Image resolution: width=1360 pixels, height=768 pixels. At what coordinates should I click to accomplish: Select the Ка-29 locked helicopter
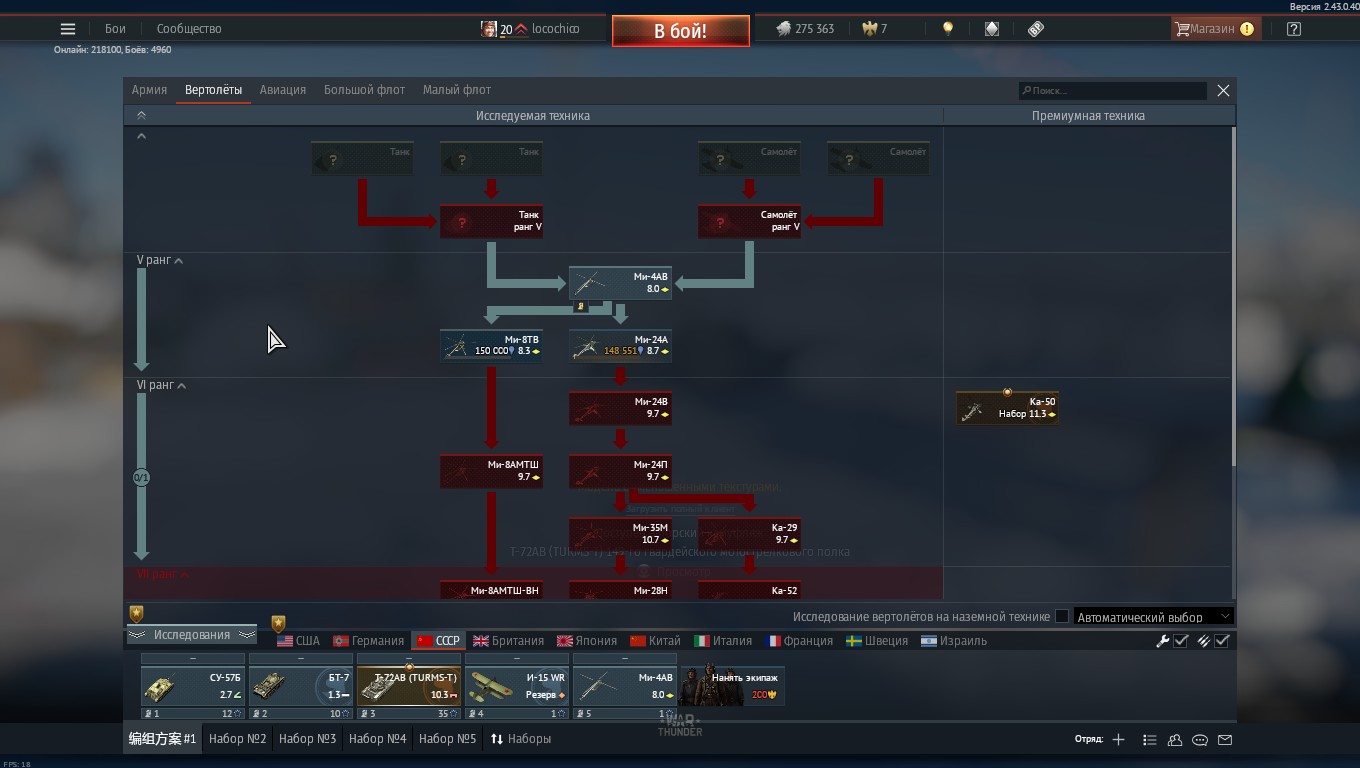pyautogui.click(x=749, y=534)
